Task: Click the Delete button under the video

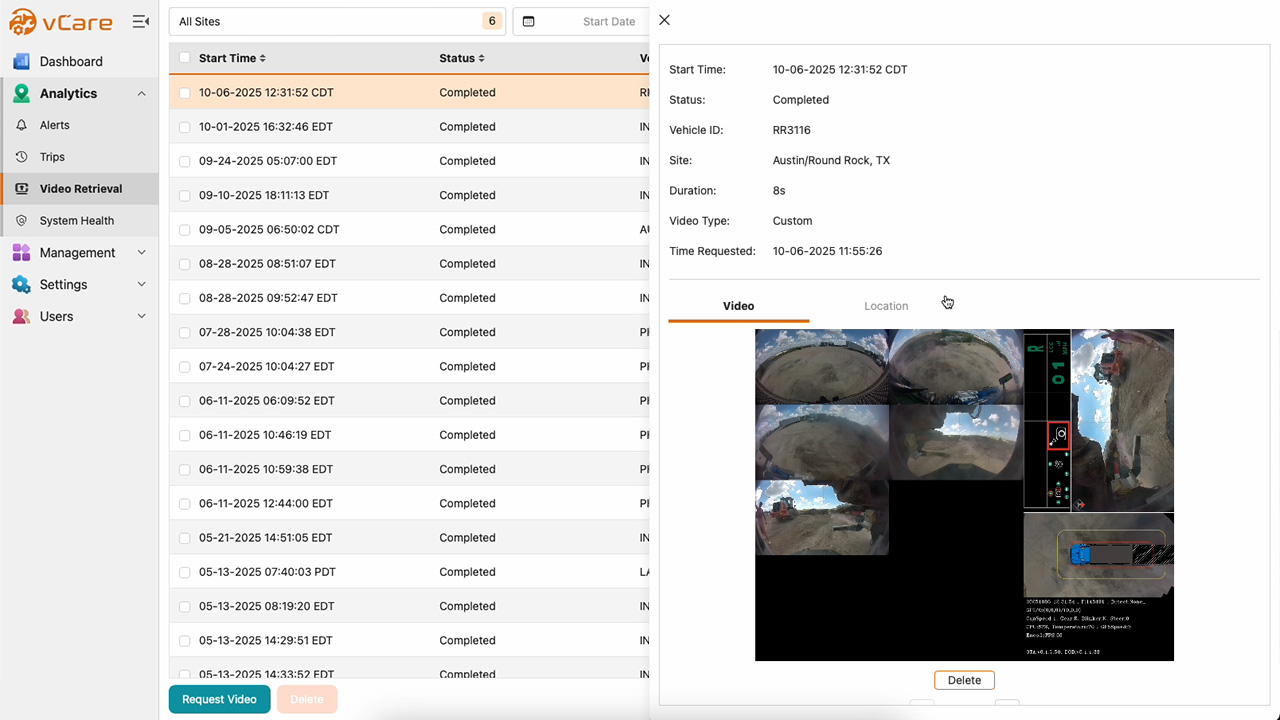Action: pos(963,679)
